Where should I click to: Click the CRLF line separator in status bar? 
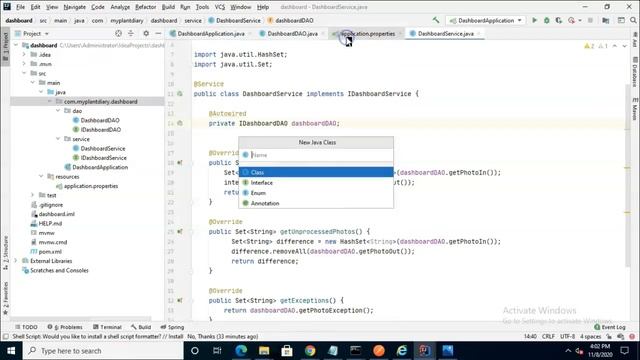click(548, 336)
